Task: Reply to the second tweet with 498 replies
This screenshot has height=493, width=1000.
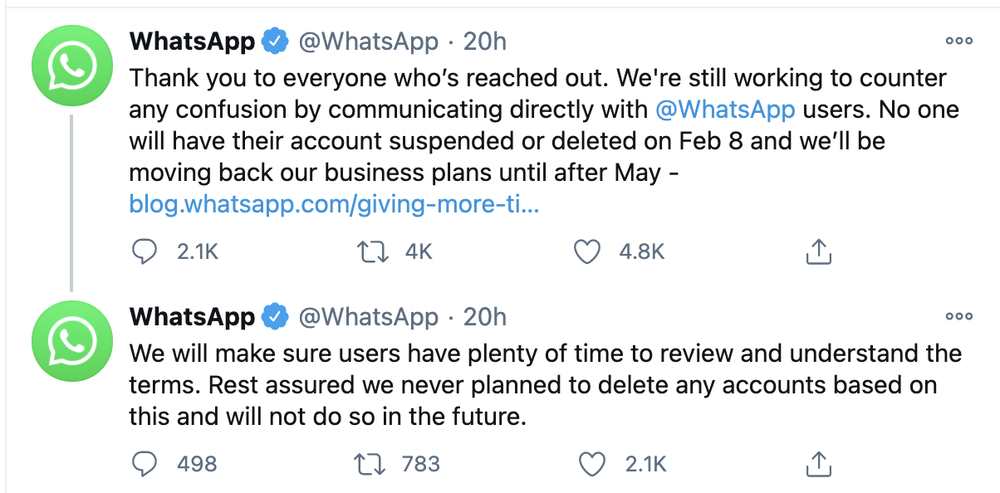Action: [x=144, y=464]
